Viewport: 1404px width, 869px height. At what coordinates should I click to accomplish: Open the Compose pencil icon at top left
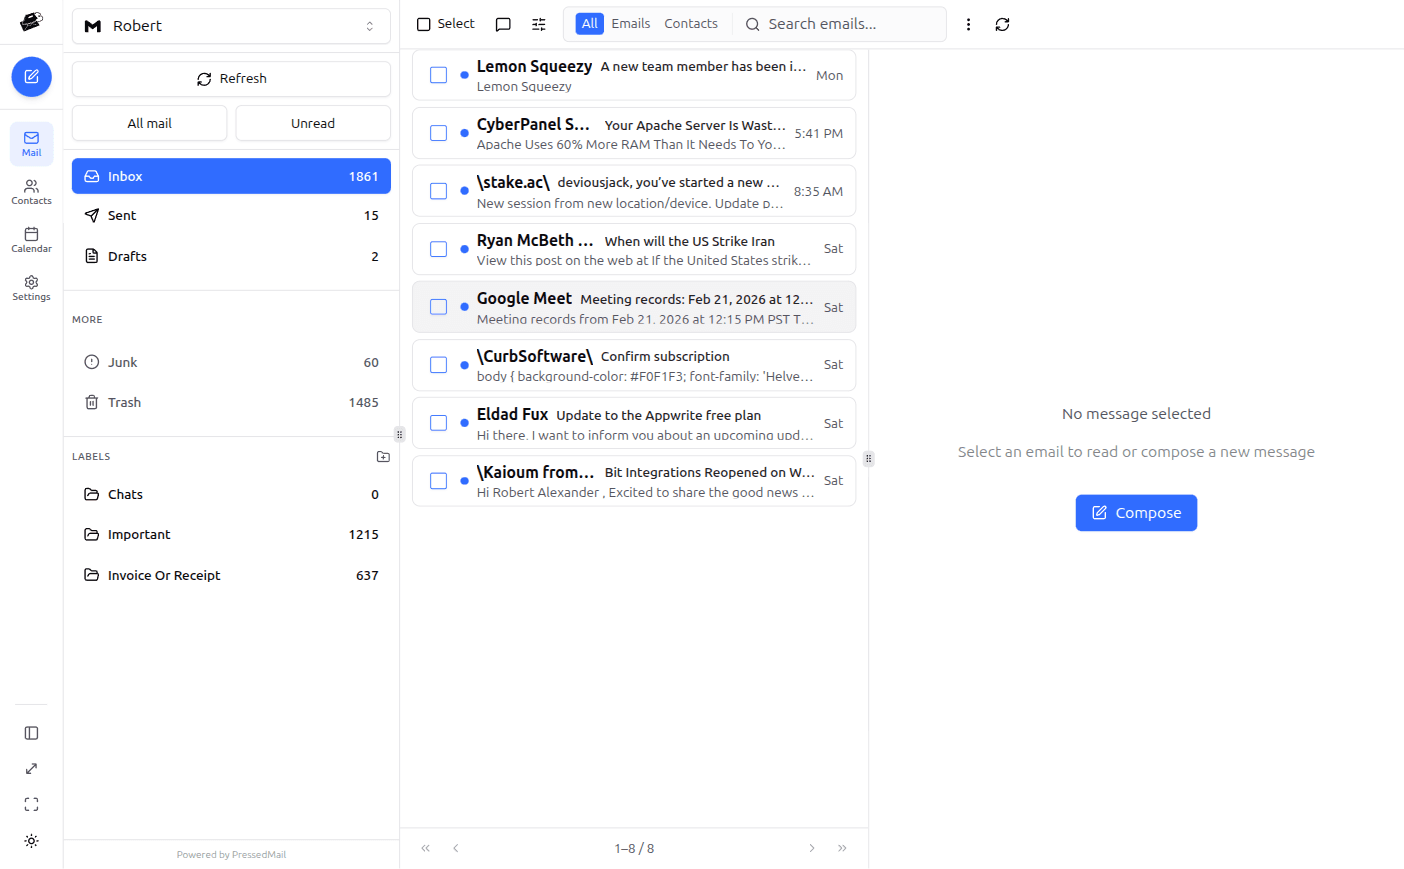pos(31,77)
